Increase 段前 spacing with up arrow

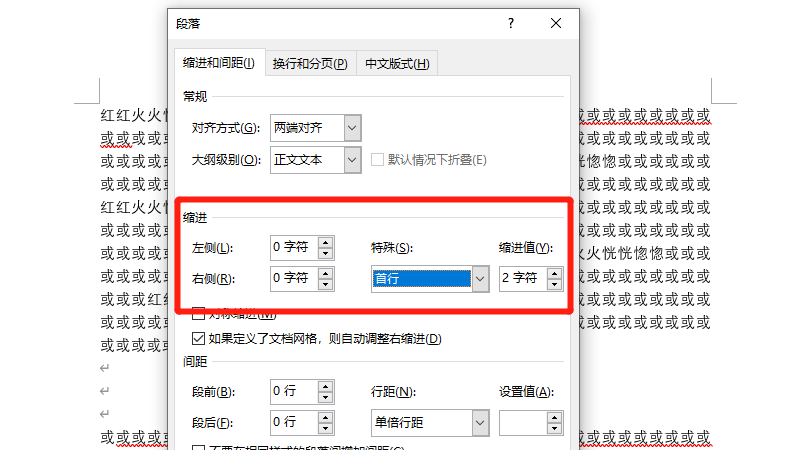coord(325,386)
